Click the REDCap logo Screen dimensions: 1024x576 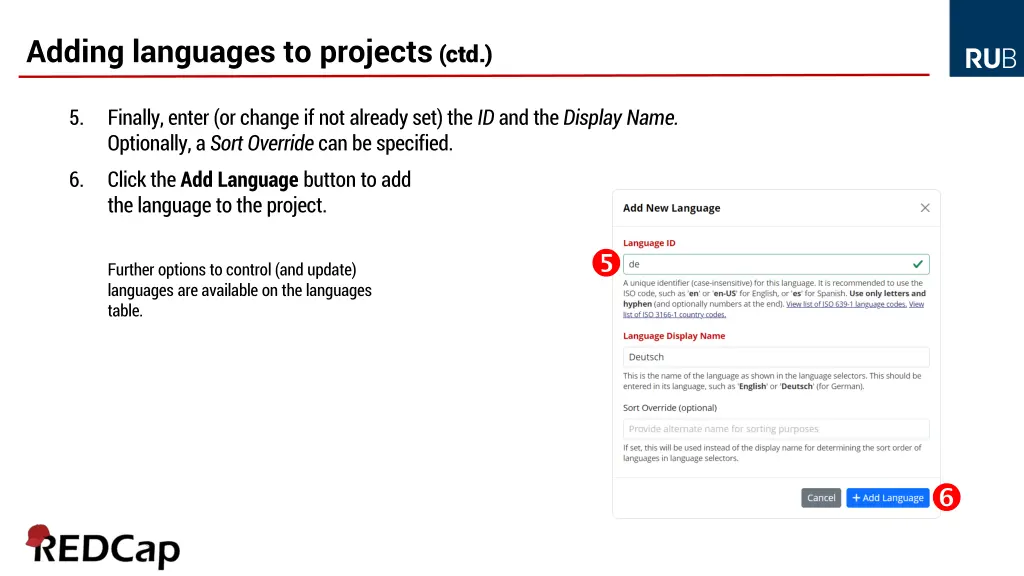[103, 547]
